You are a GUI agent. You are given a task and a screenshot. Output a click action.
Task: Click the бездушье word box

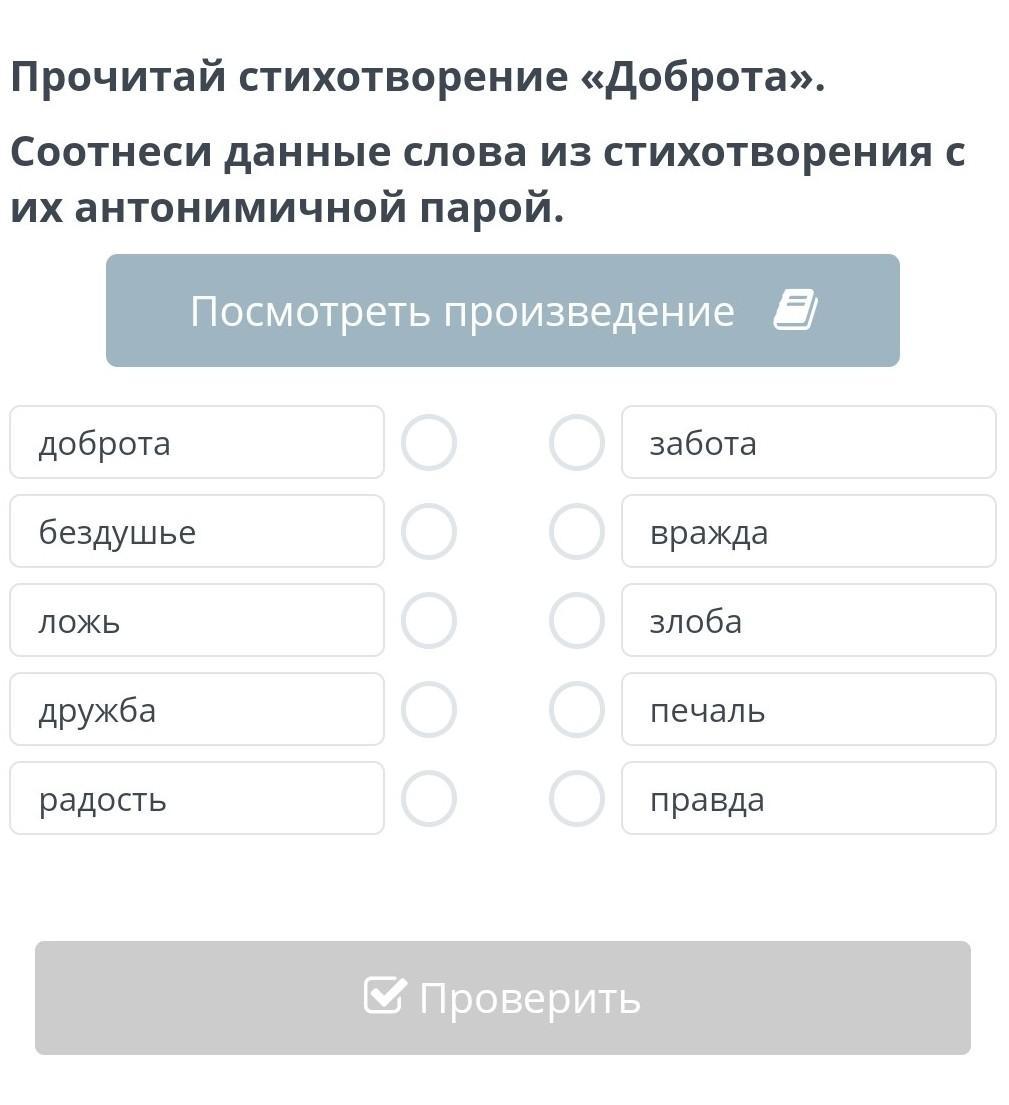pyautogui.click(x=197, y=531)
